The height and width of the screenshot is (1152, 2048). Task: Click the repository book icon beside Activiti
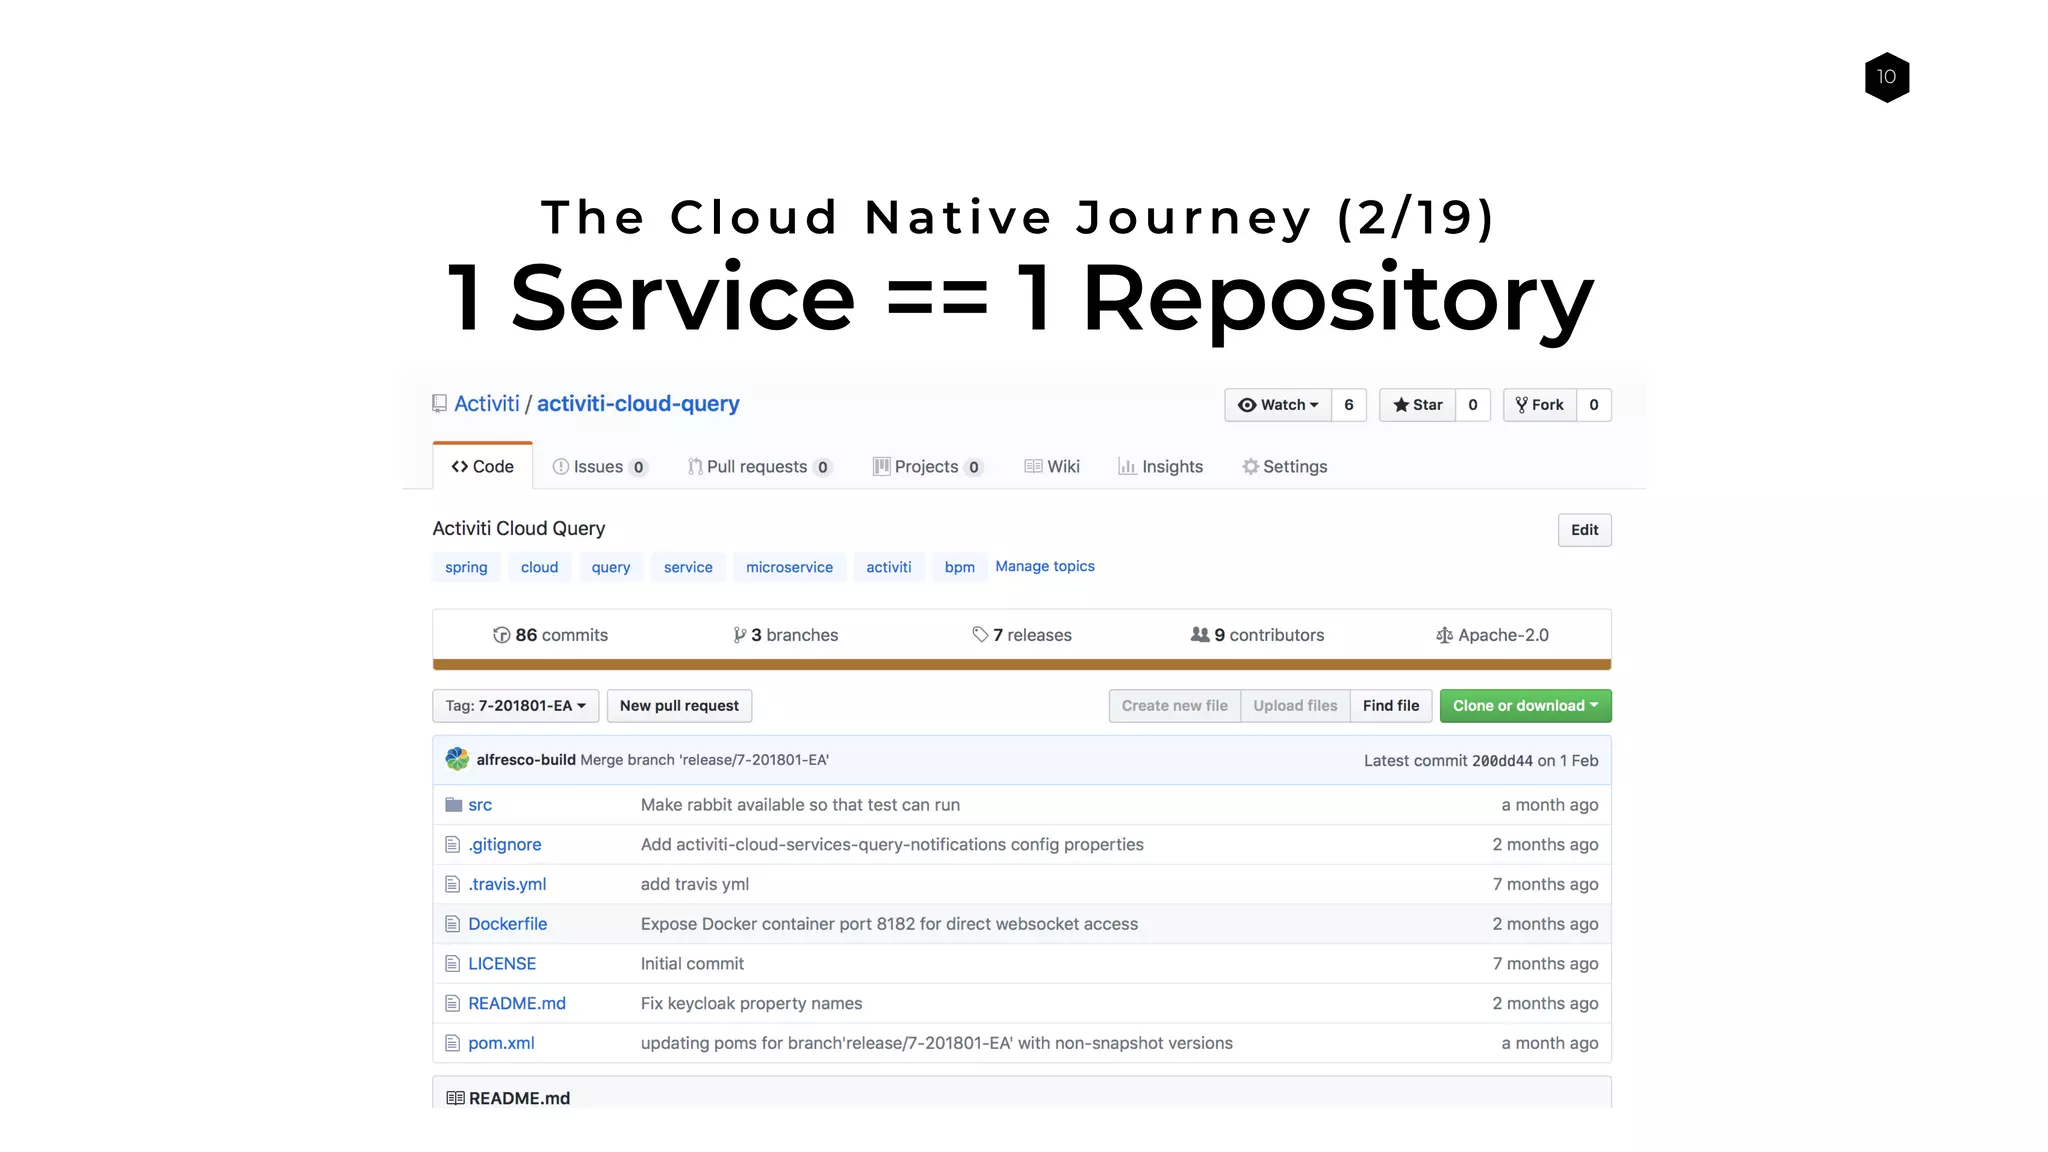click(x=439, y=404)
